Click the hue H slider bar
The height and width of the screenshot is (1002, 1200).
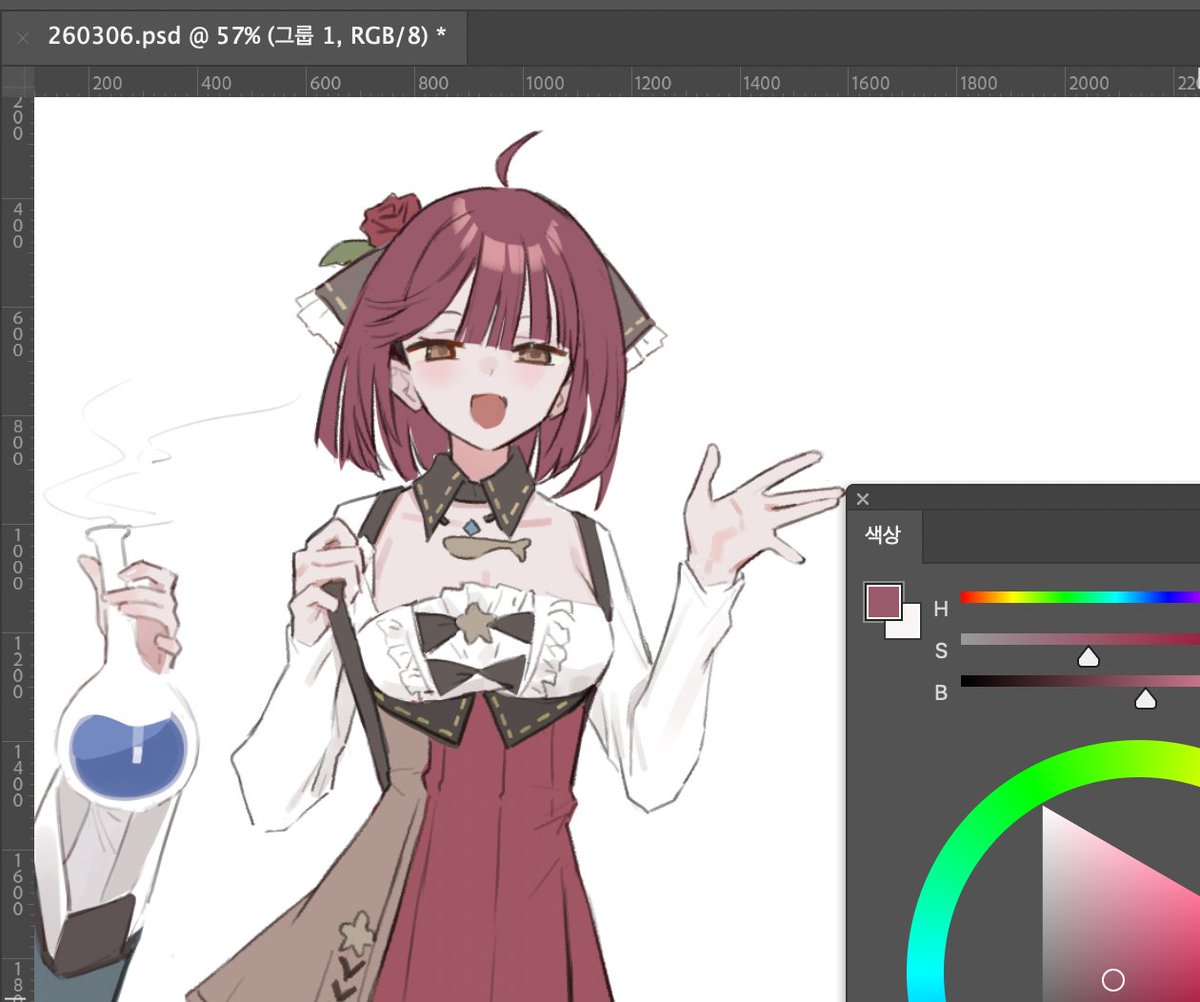[x=1080, y=597]
